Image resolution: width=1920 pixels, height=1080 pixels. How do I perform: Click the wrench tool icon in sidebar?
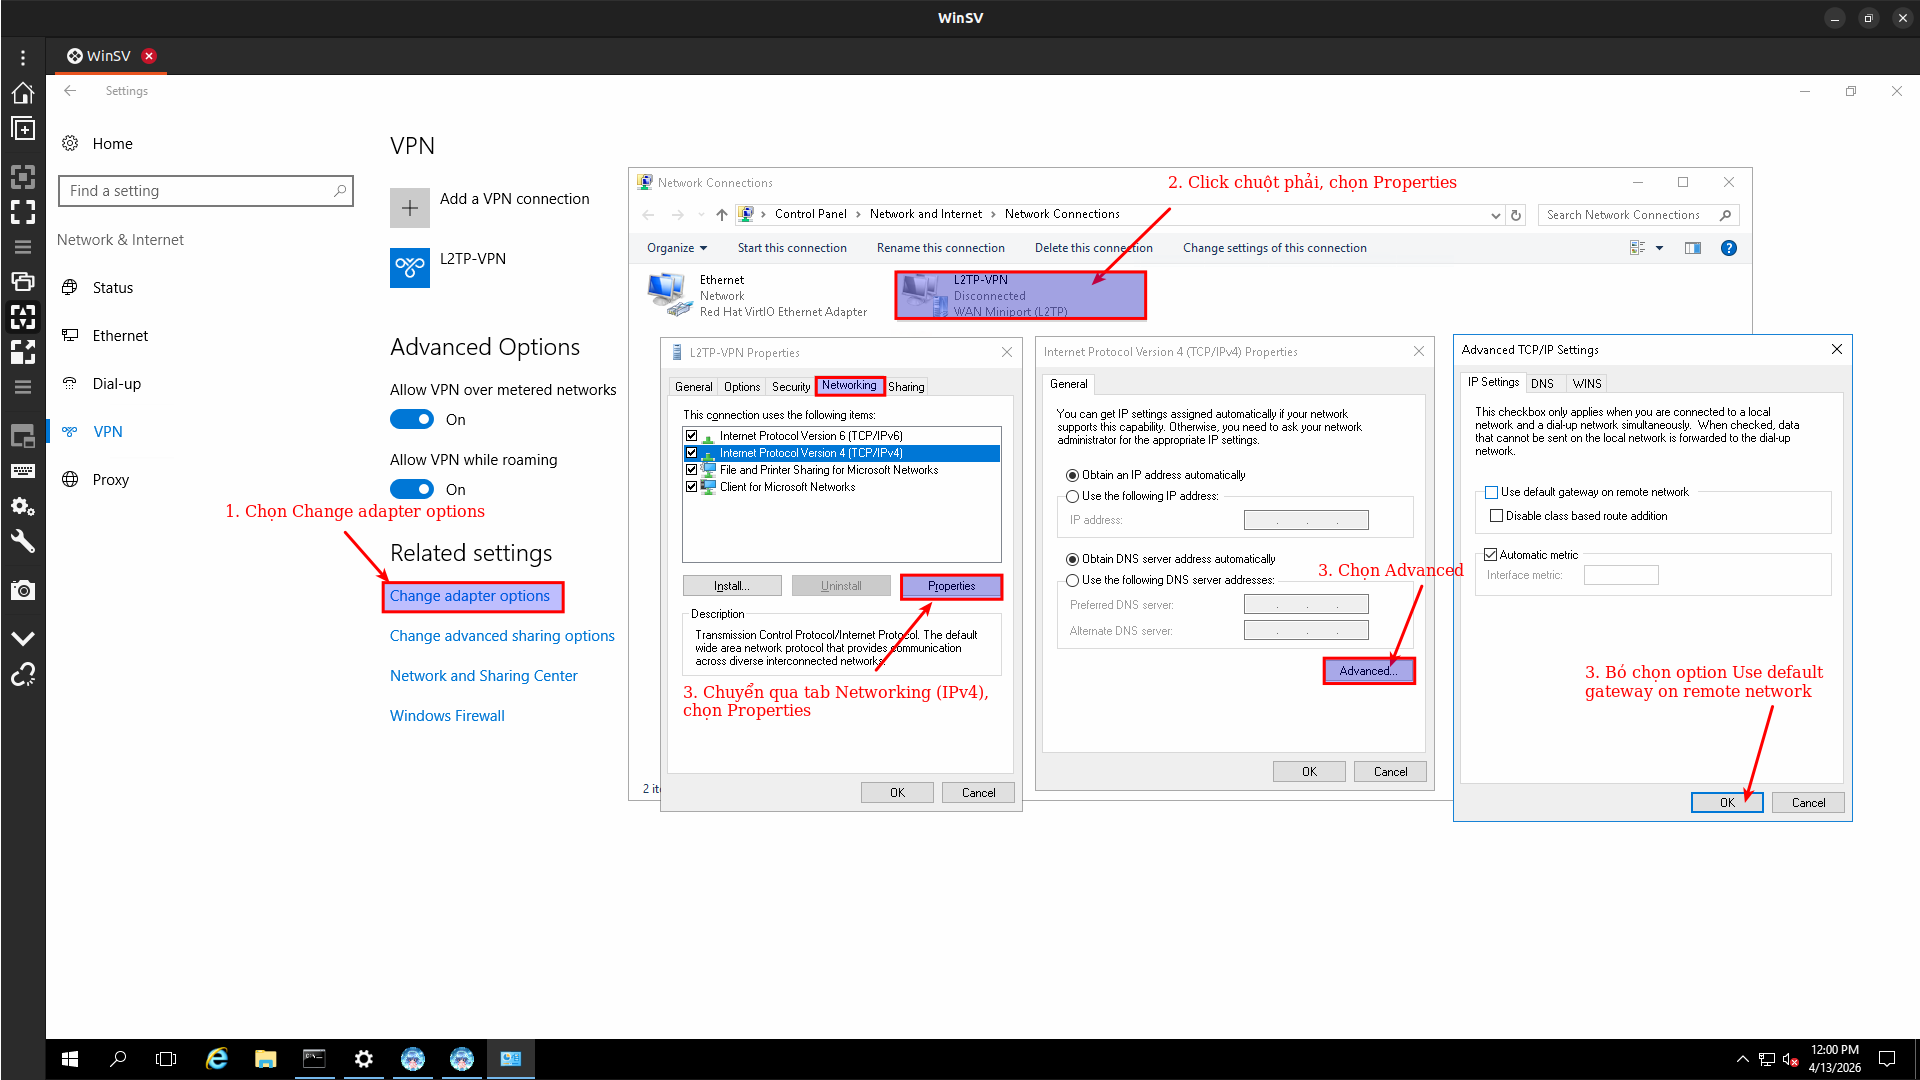(x=23, y=541)
